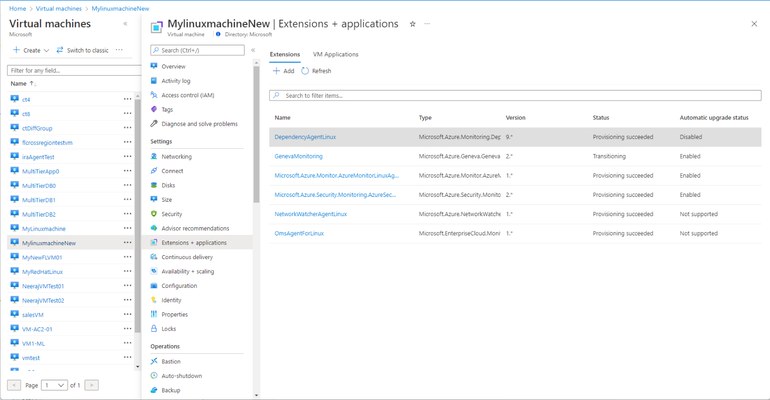Click the VM icon beside MyRedHatLinux

tap(15, 271)
